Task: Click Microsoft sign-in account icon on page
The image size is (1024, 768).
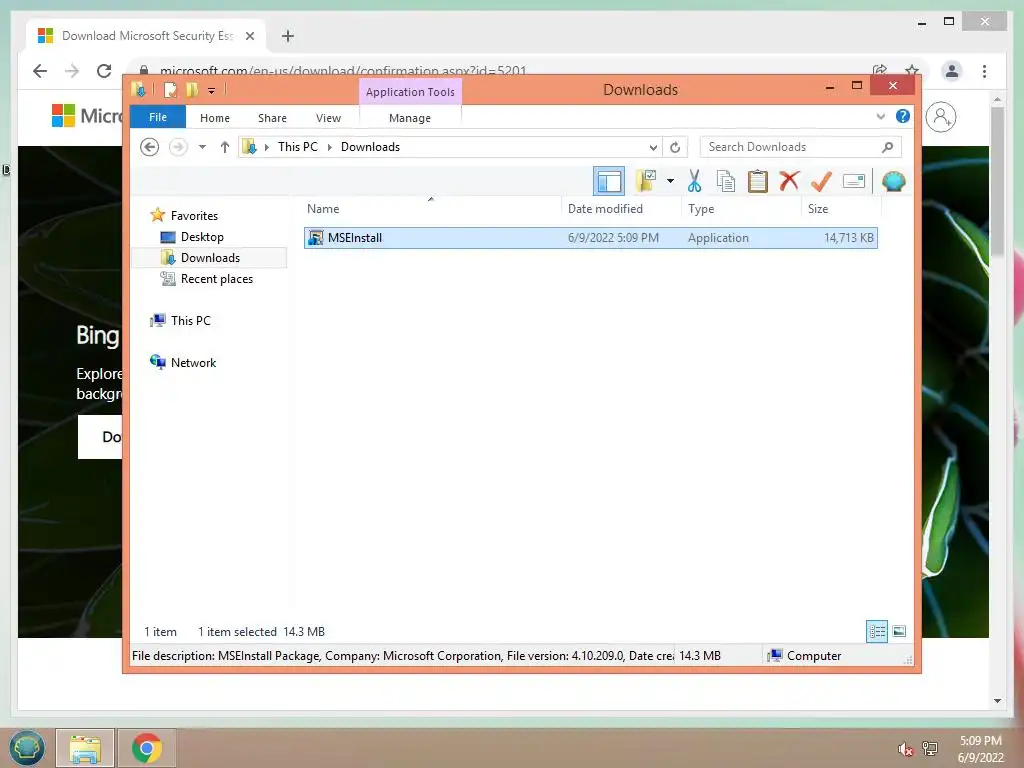Action: [x=940, y=117]
